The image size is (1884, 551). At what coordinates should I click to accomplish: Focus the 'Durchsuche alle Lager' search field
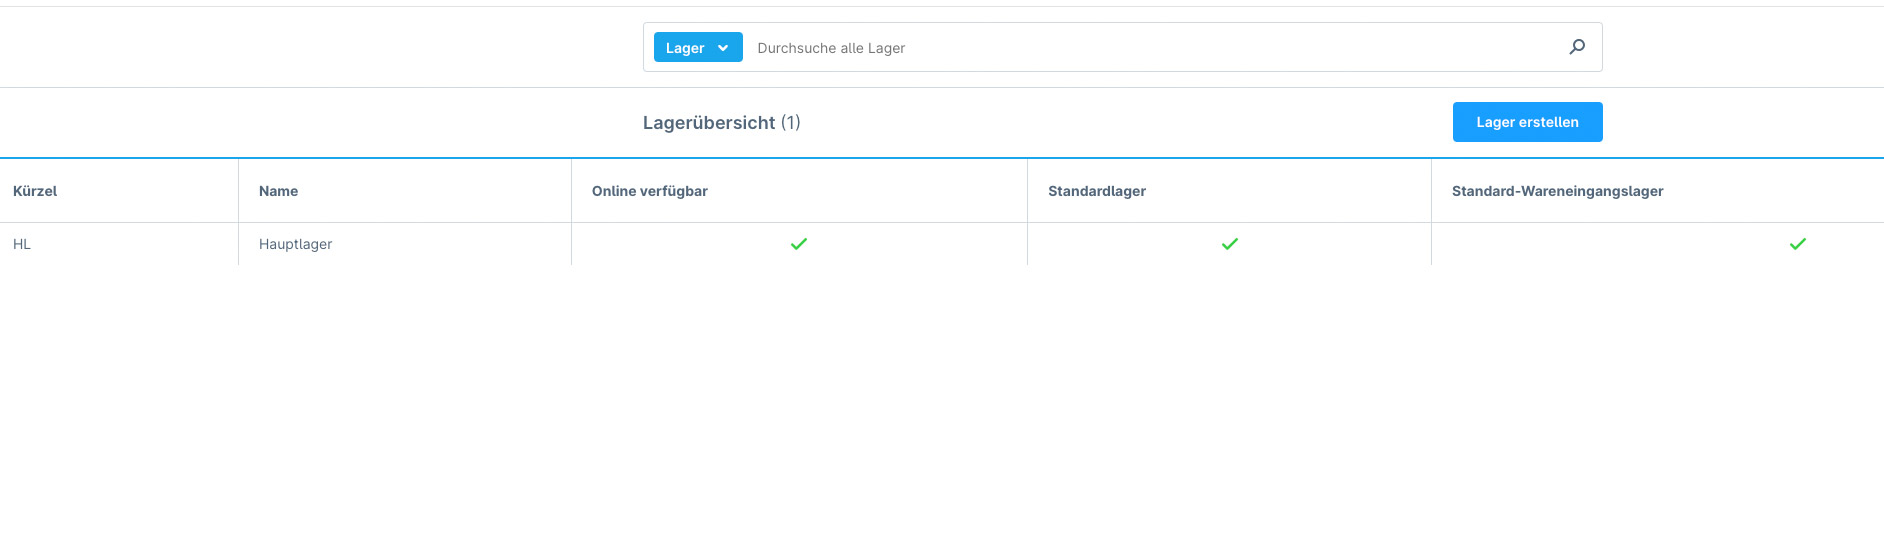click(x=1150, y=48)
